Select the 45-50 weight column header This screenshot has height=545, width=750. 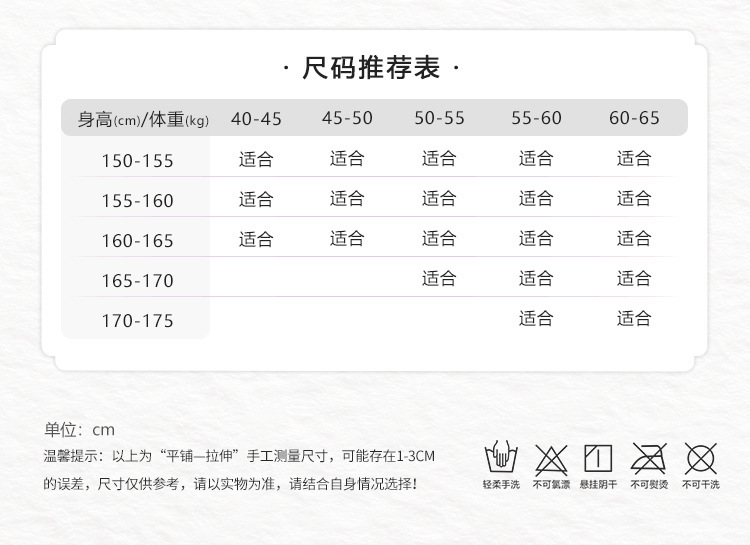coord(347,118)
